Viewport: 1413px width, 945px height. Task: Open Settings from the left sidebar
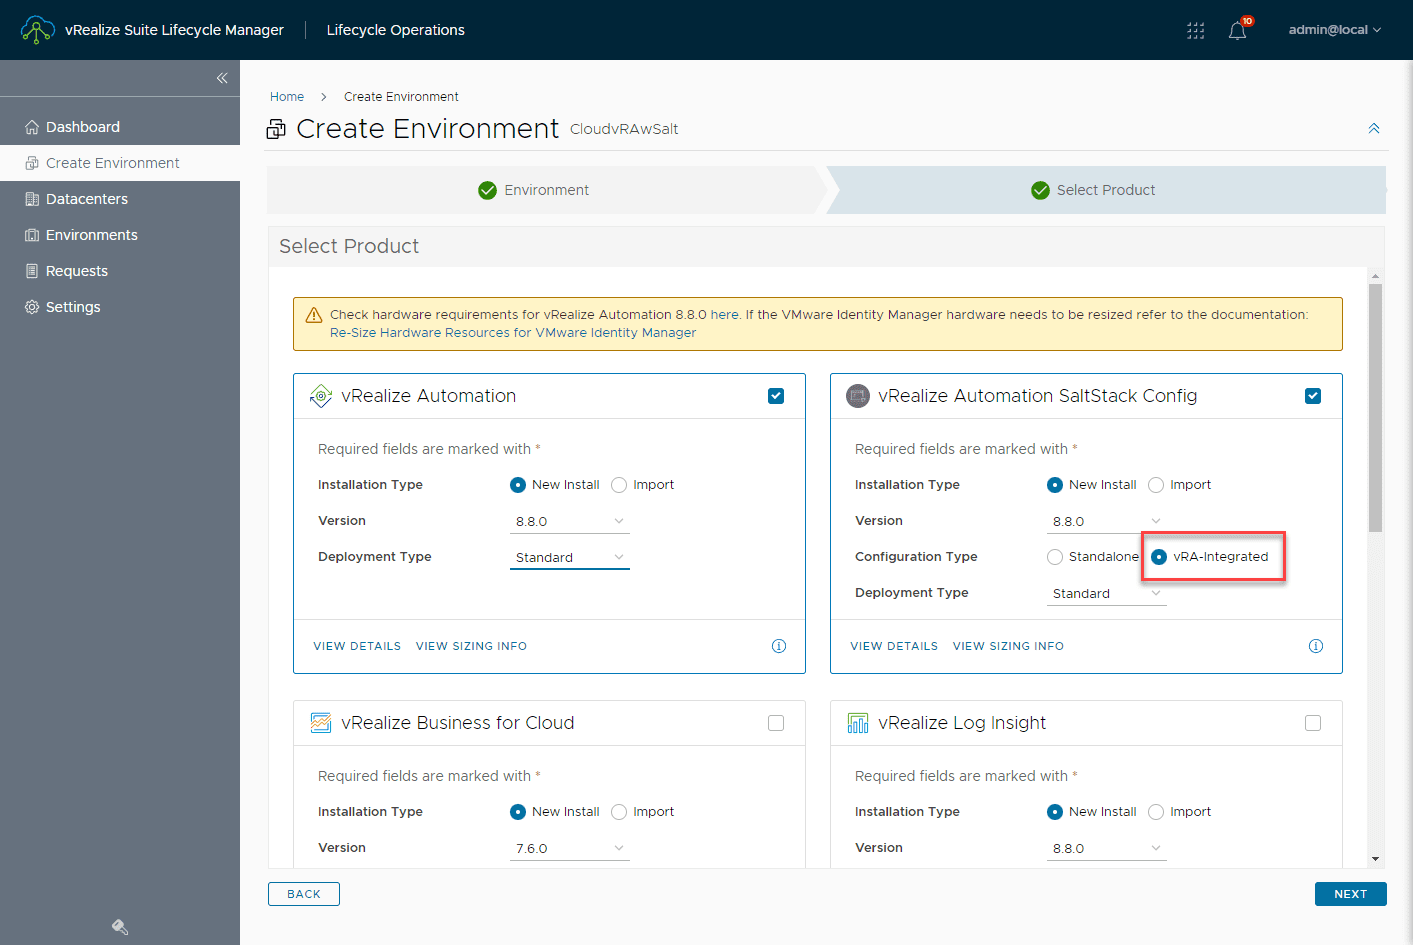pos(72,306)
